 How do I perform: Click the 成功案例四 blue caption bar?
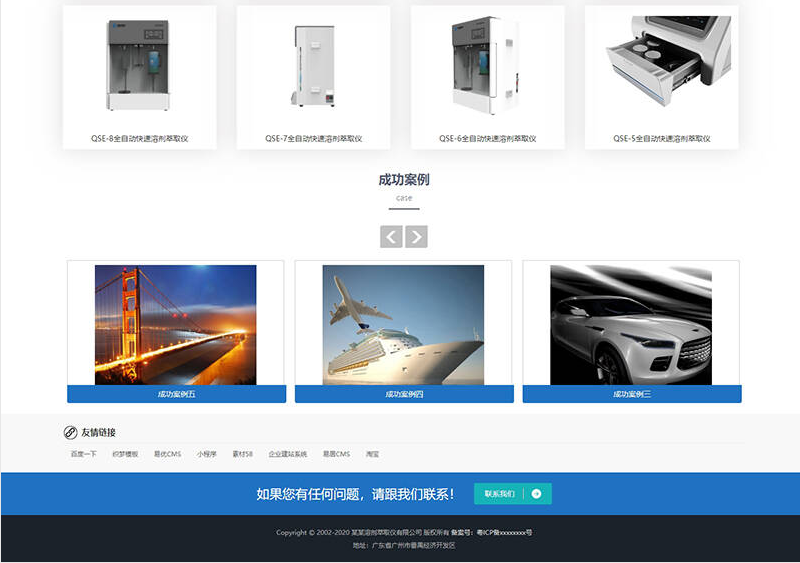(404, 395)
